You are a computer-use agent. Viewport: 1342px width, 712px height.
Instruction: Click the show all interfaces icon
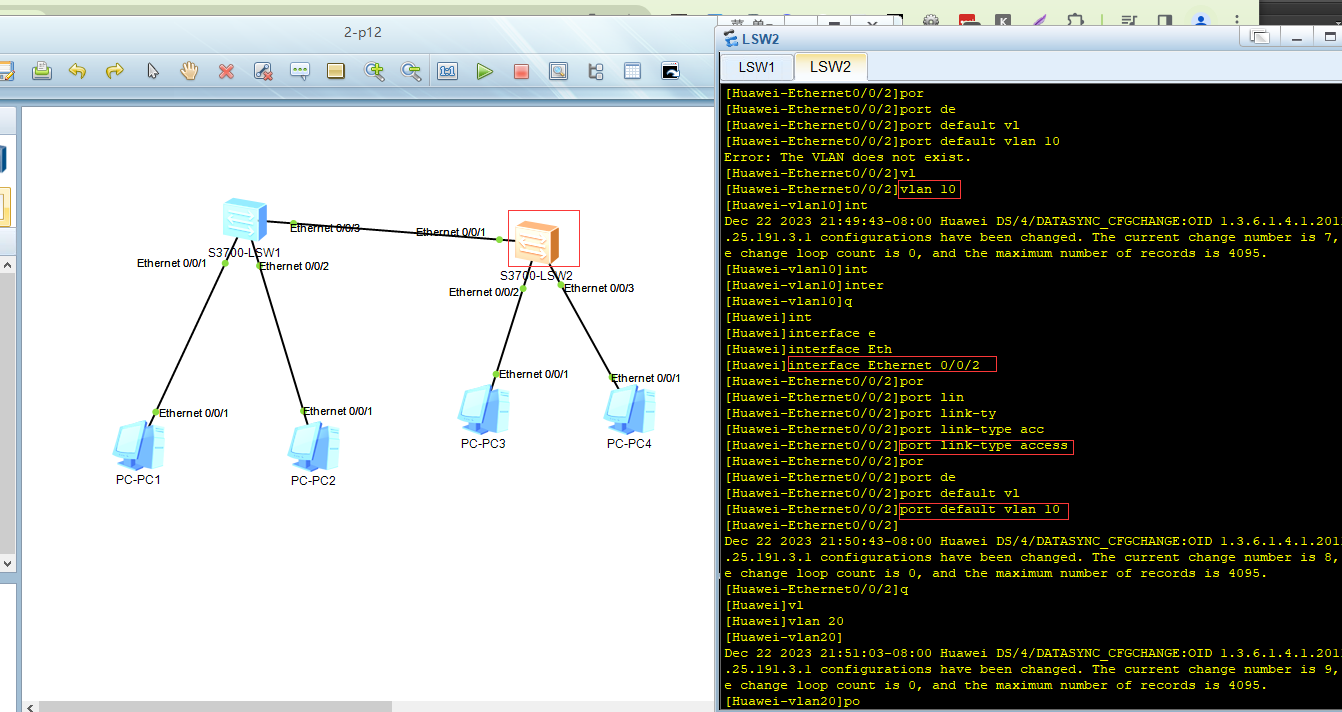pyautogui.click(x=595, y=71)
